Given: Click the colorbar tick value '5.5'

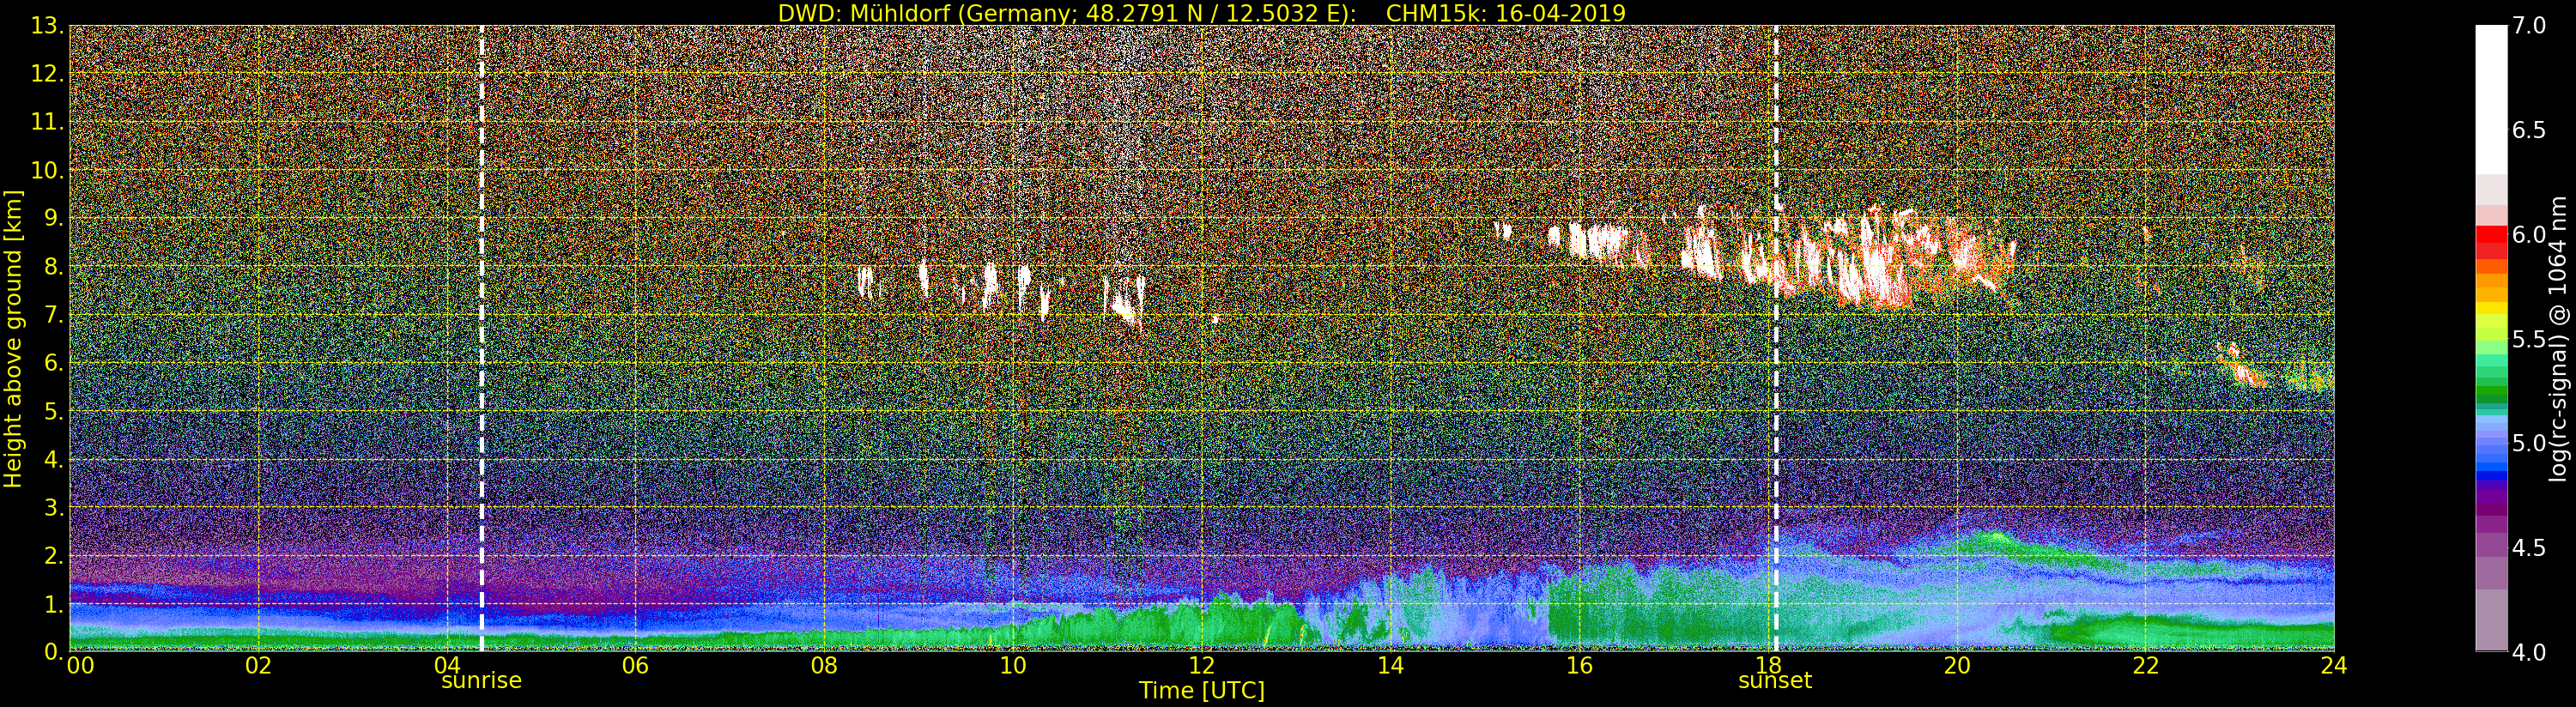Looking at the screenshot, I should pyautogui.click(x=2529, y=340).
